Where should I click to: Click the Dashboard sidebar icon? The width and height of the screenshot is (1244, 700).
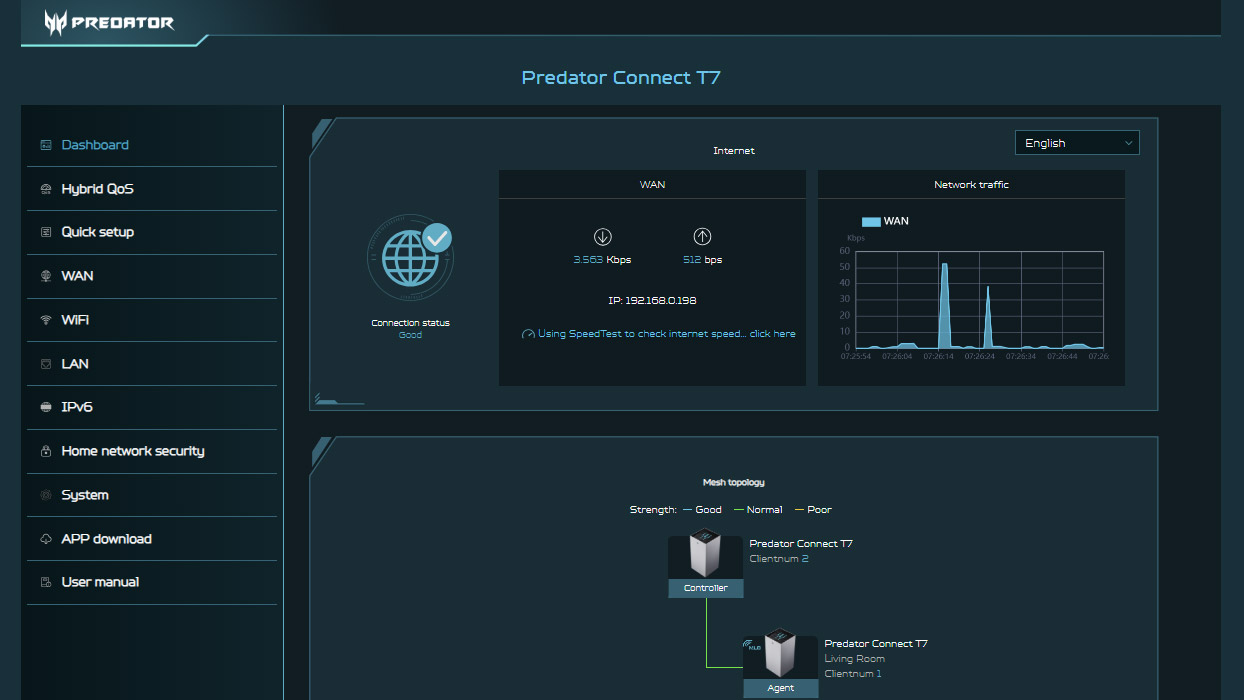[x=46, y=145]
